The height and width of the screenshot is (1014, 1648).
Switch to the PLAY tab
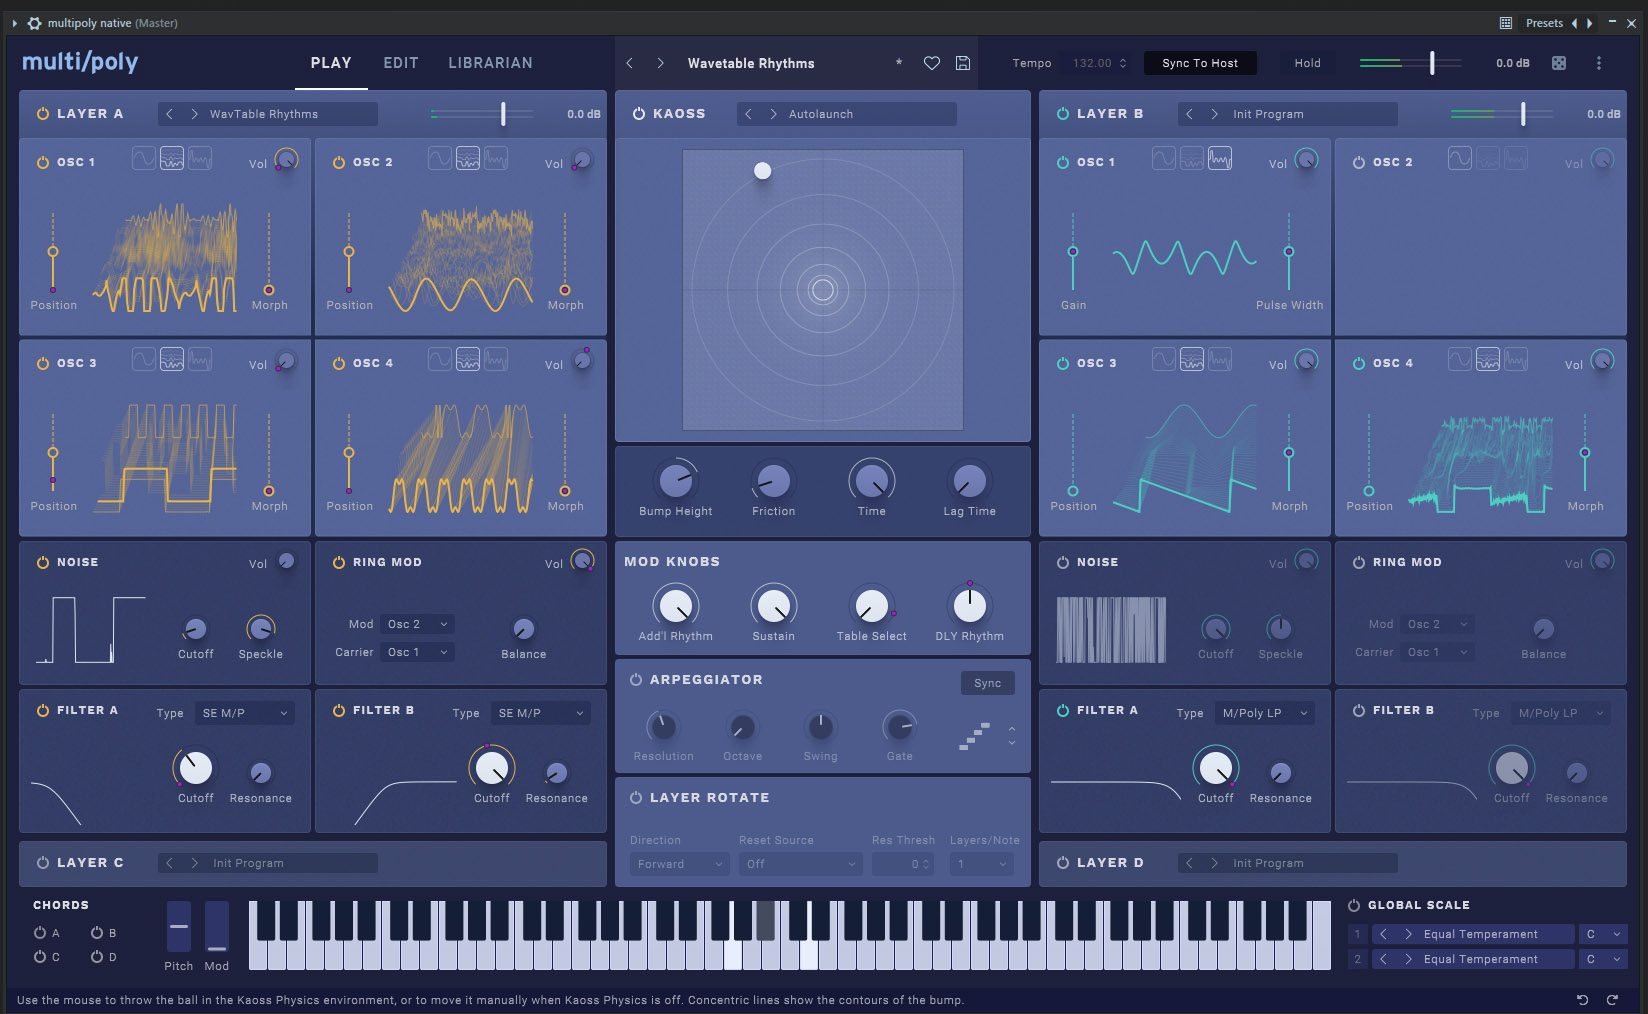(331, 63)
